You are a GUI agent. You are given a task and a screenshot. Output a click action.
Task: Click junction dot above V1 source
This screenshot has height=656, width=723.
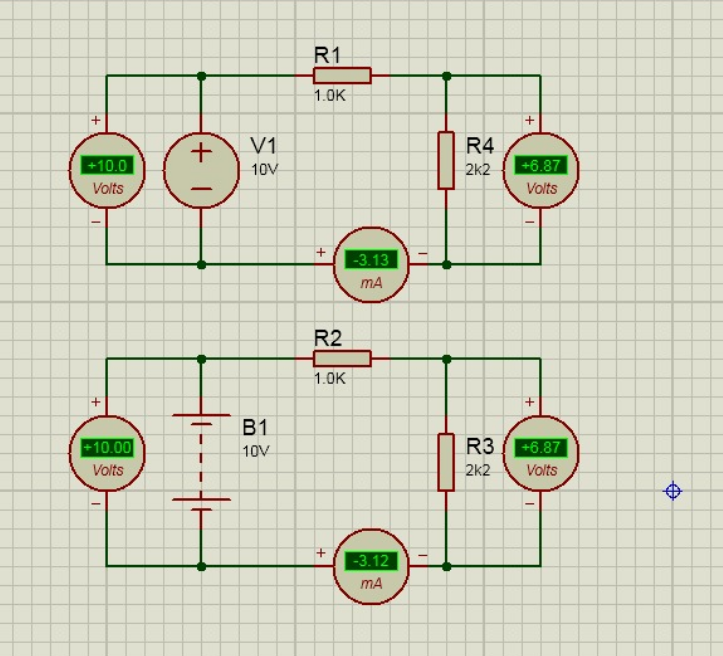201,76
